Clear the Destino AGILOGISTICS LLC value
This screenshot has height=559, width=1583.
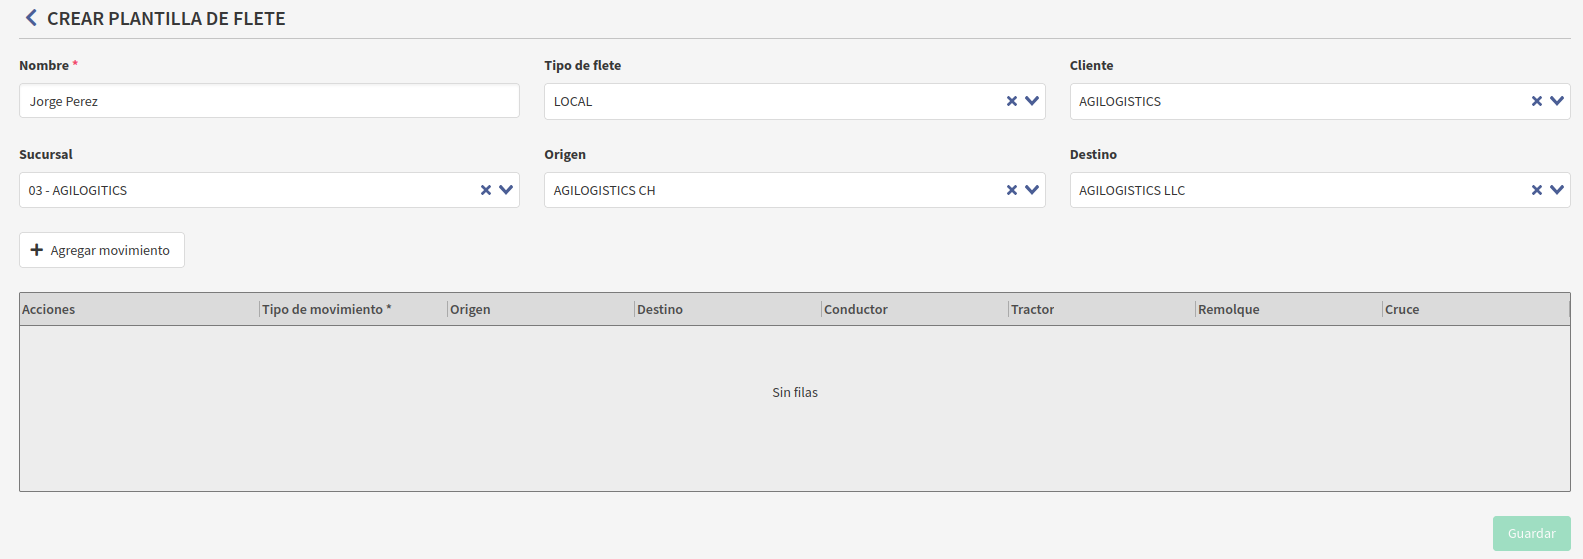pos(1536,190)
